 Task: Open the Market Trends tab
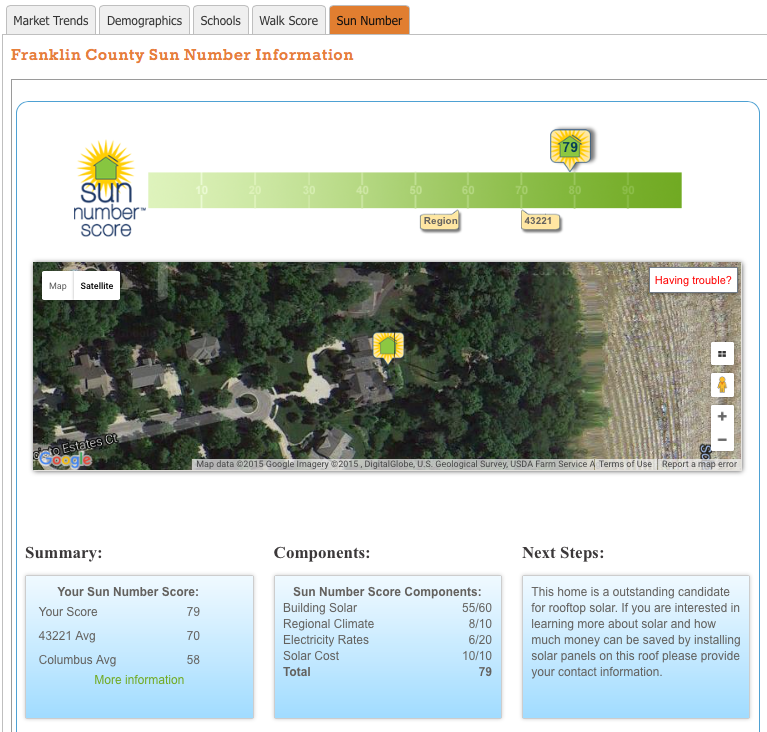coord(51,21)
